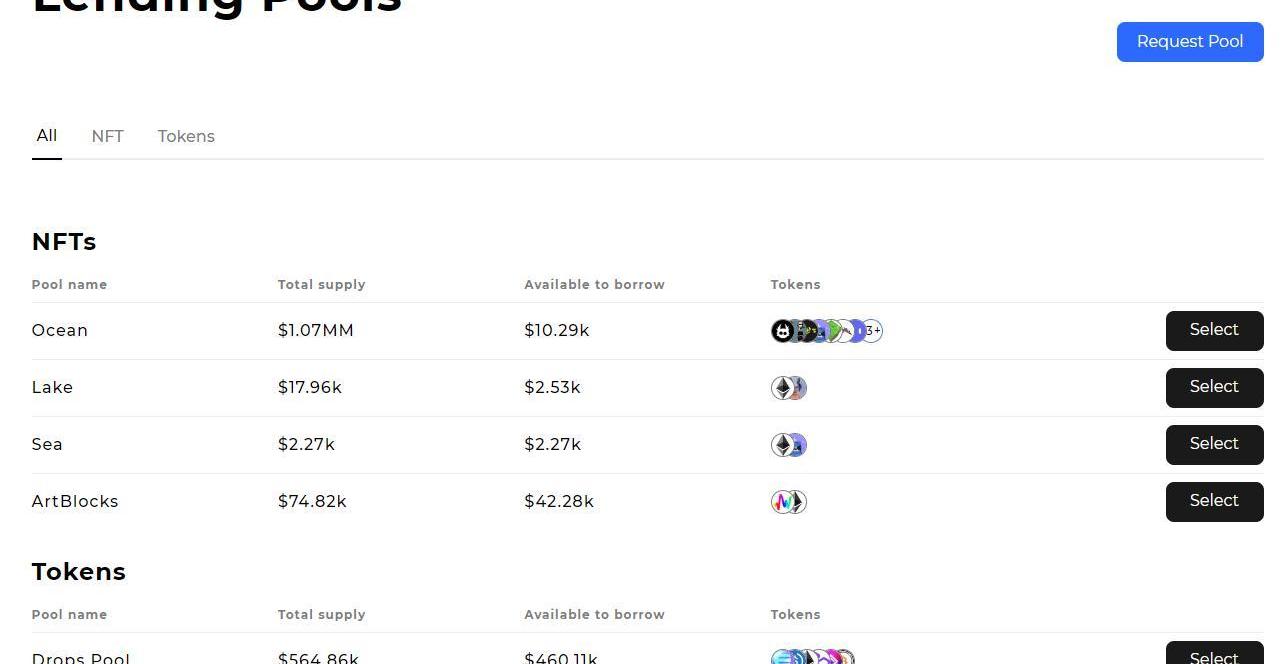Click the Ethereum icon in ArtBlocks row

point(798,502)
